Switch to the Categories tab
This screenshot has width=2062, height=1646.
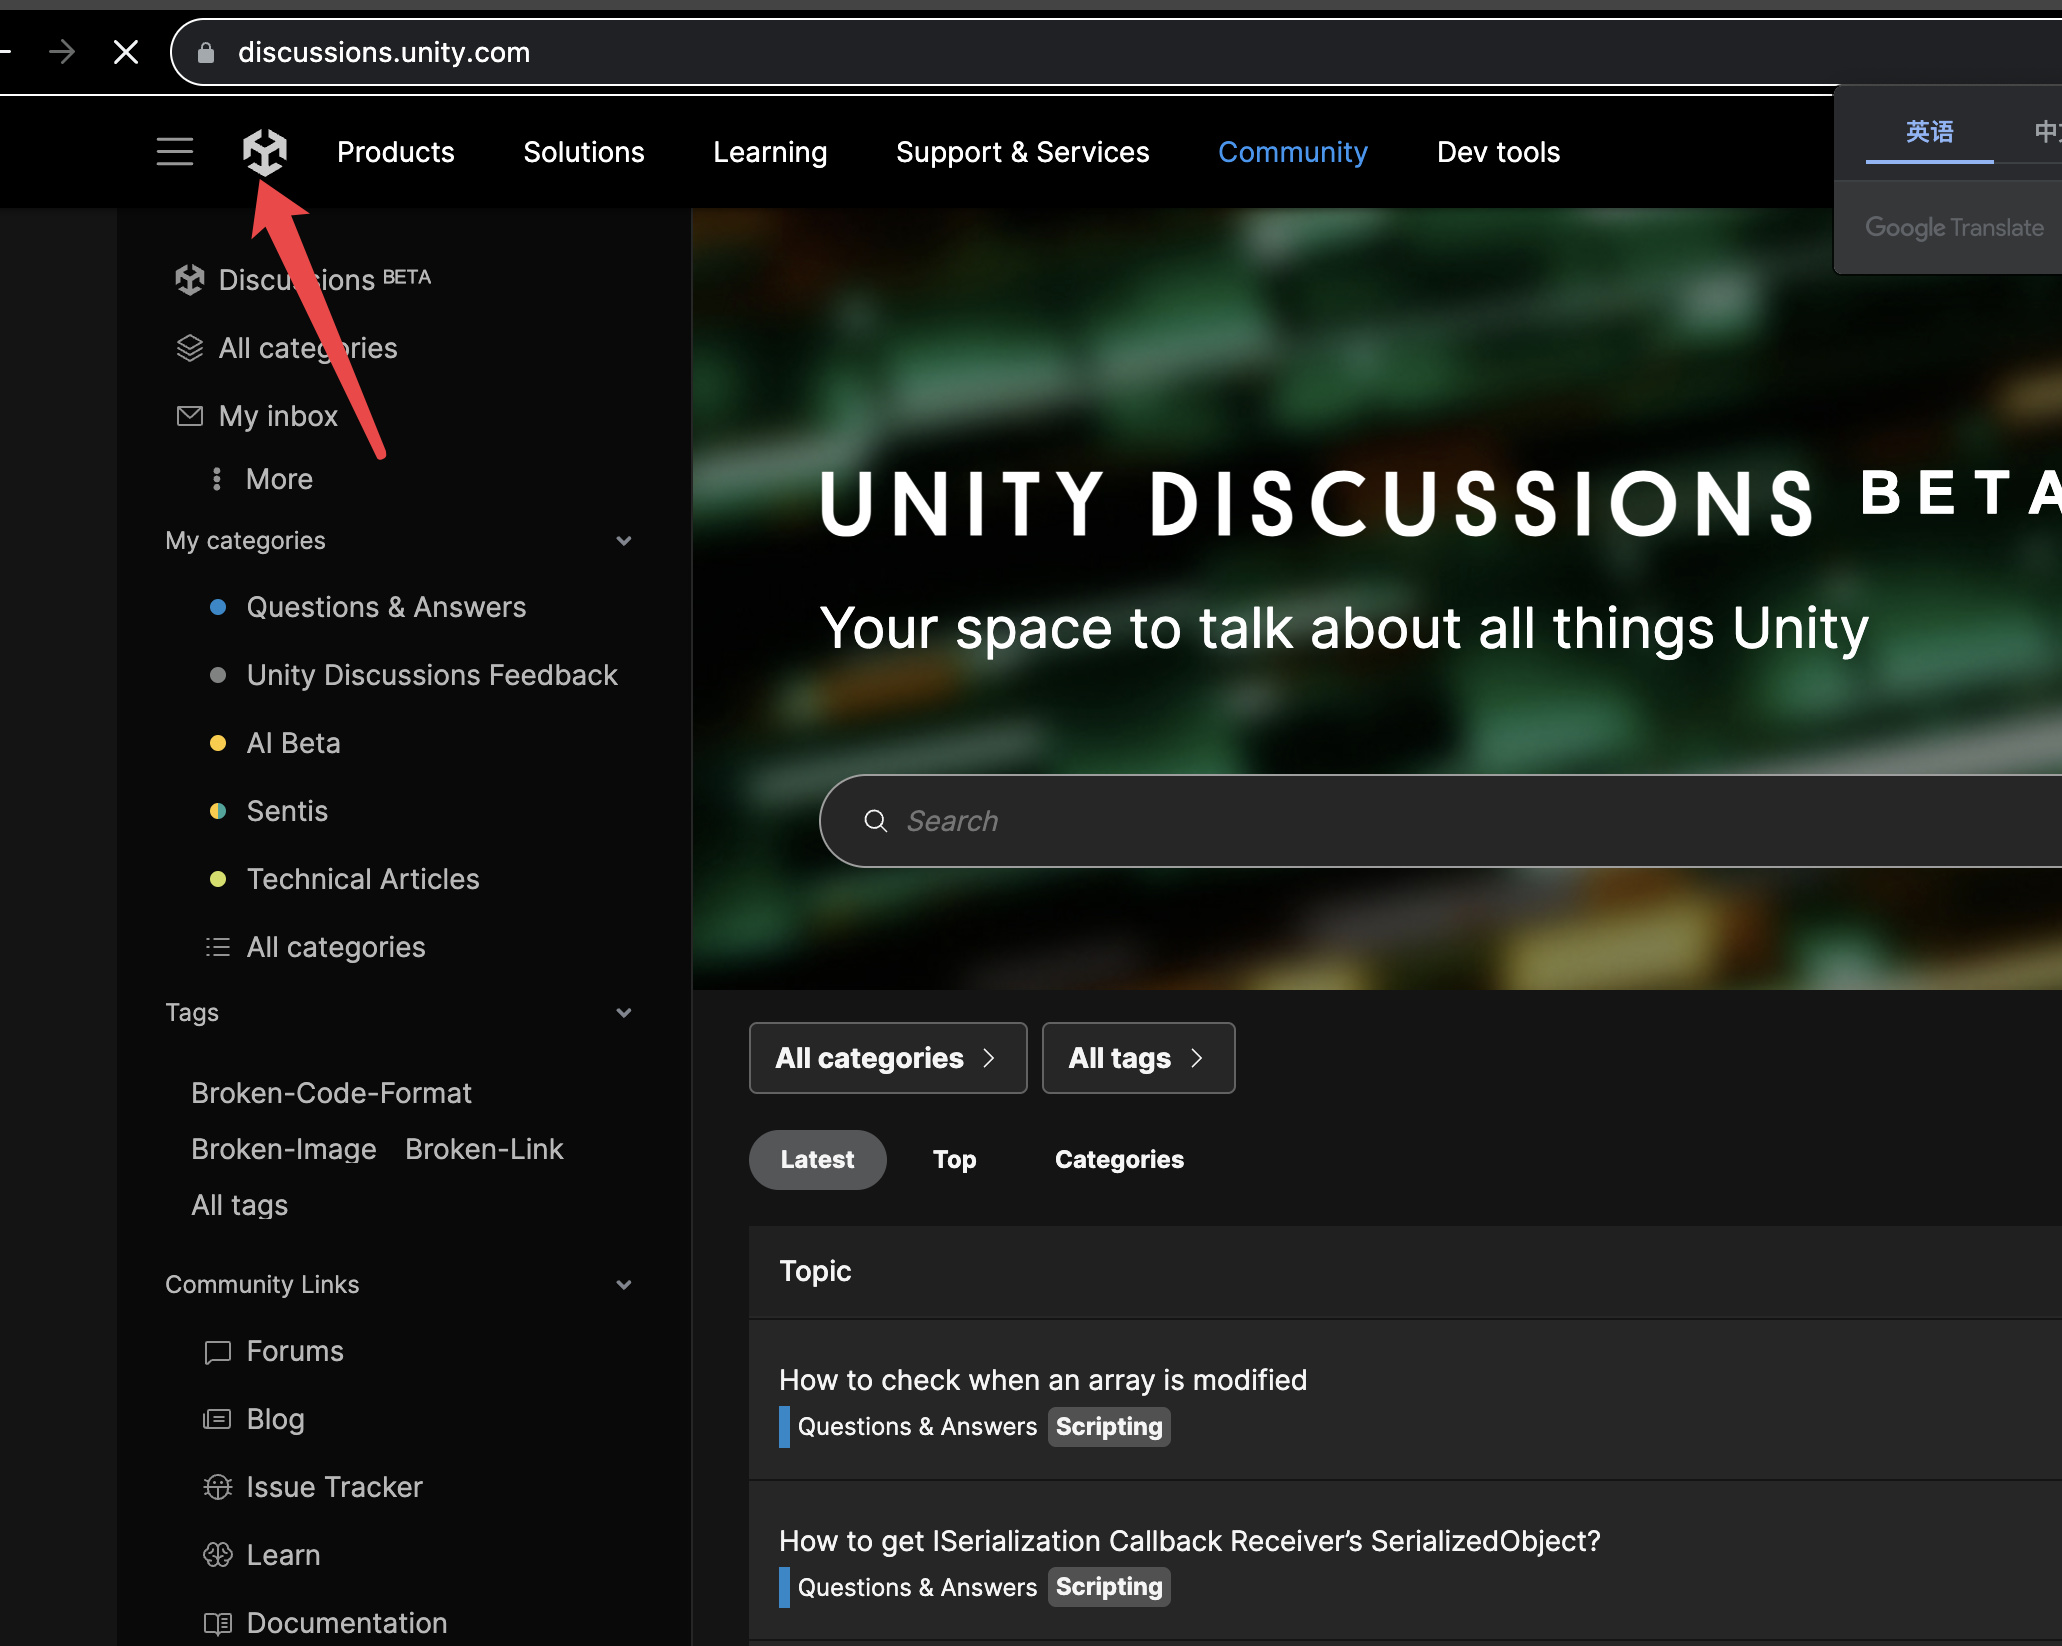click(1119, 1160)
